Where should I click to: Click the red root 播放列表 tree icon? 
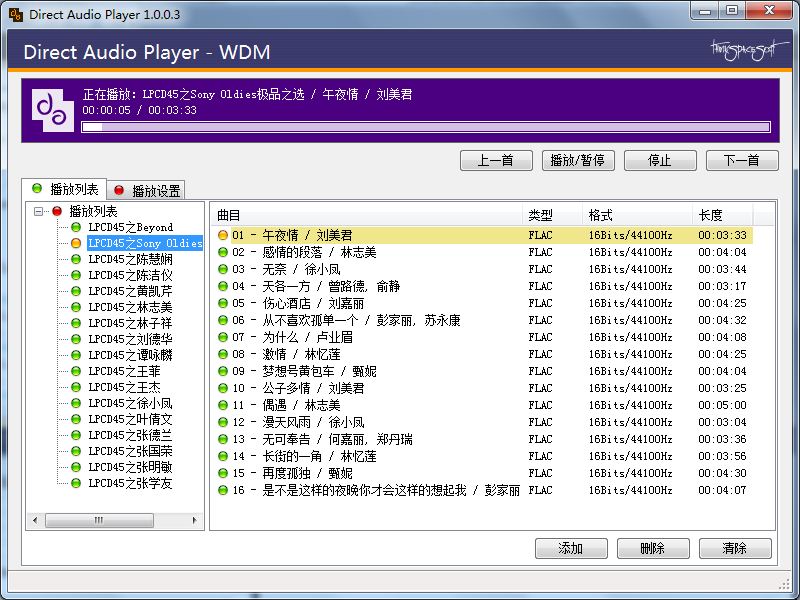pyautogui.click(x=57, y=211)
